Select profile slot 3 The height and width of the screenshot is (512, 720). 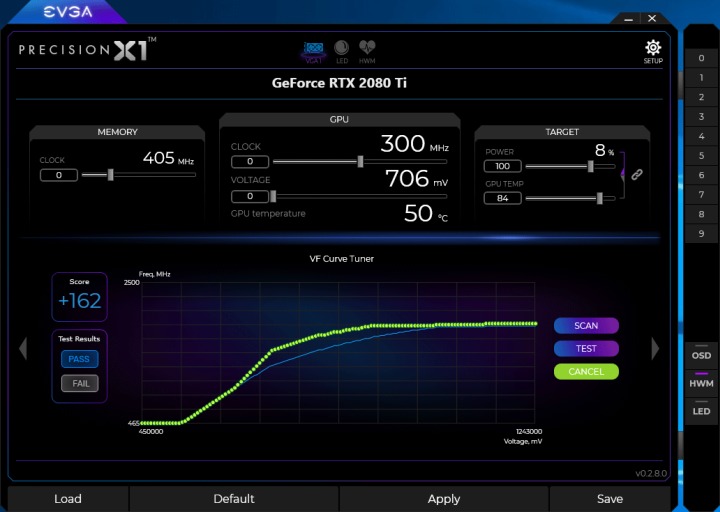701,117
